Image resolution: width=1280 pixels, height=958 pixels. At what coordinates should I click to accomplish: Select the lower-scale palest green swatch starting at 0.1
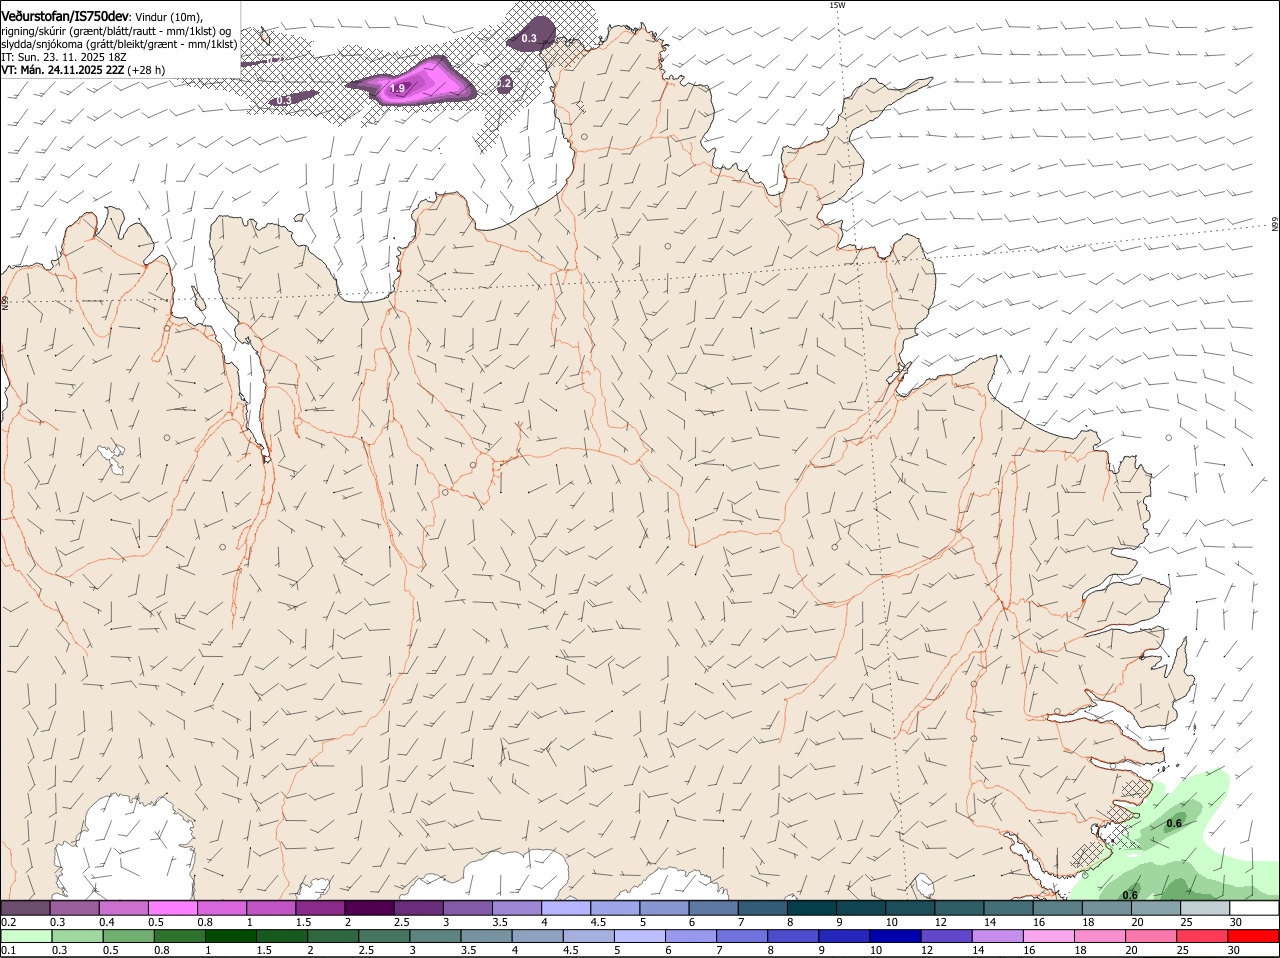coord(26,936)
